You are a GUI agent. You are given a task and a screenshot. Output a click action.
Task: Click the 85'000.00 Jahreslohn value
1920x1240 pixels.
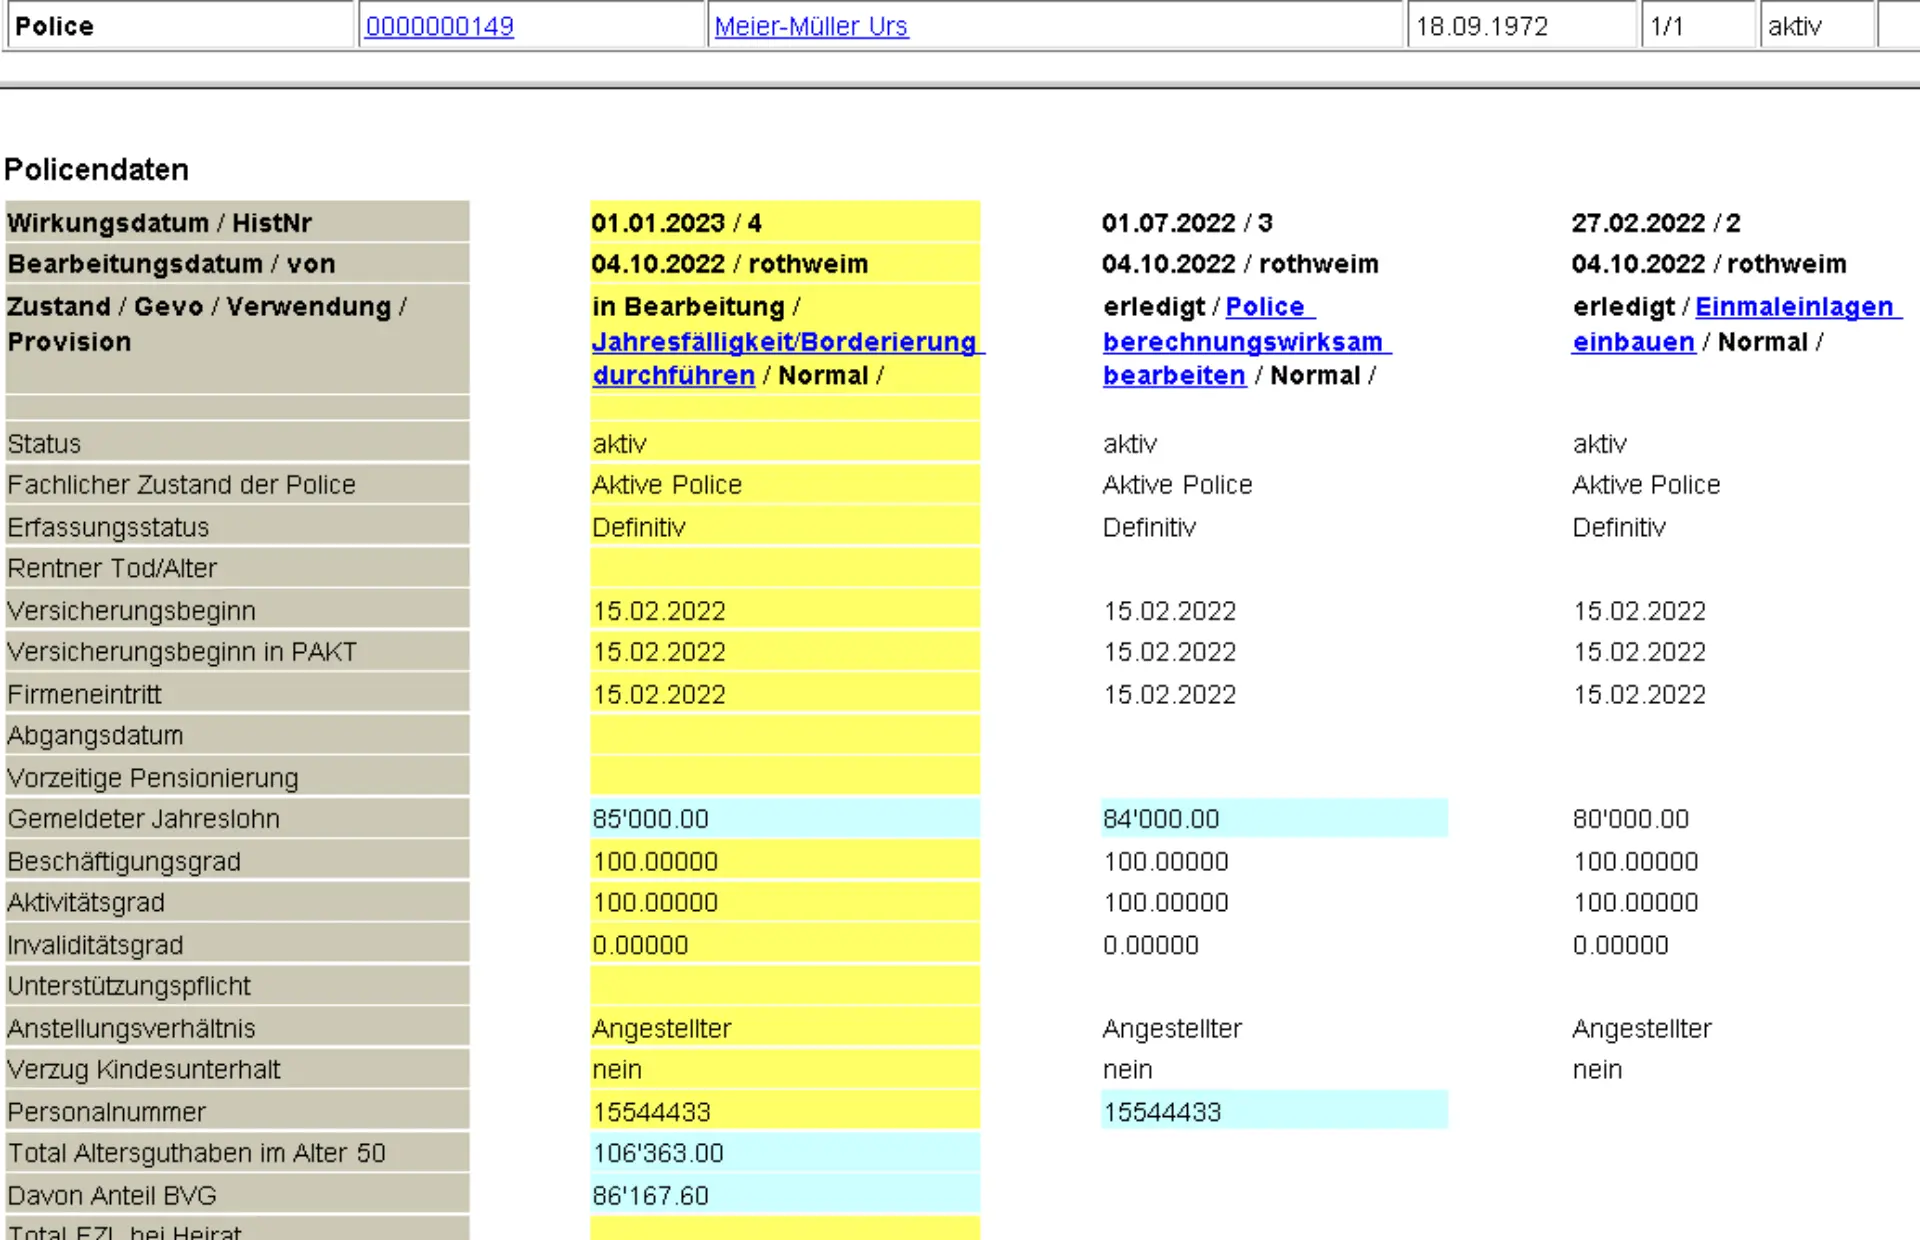650,819
